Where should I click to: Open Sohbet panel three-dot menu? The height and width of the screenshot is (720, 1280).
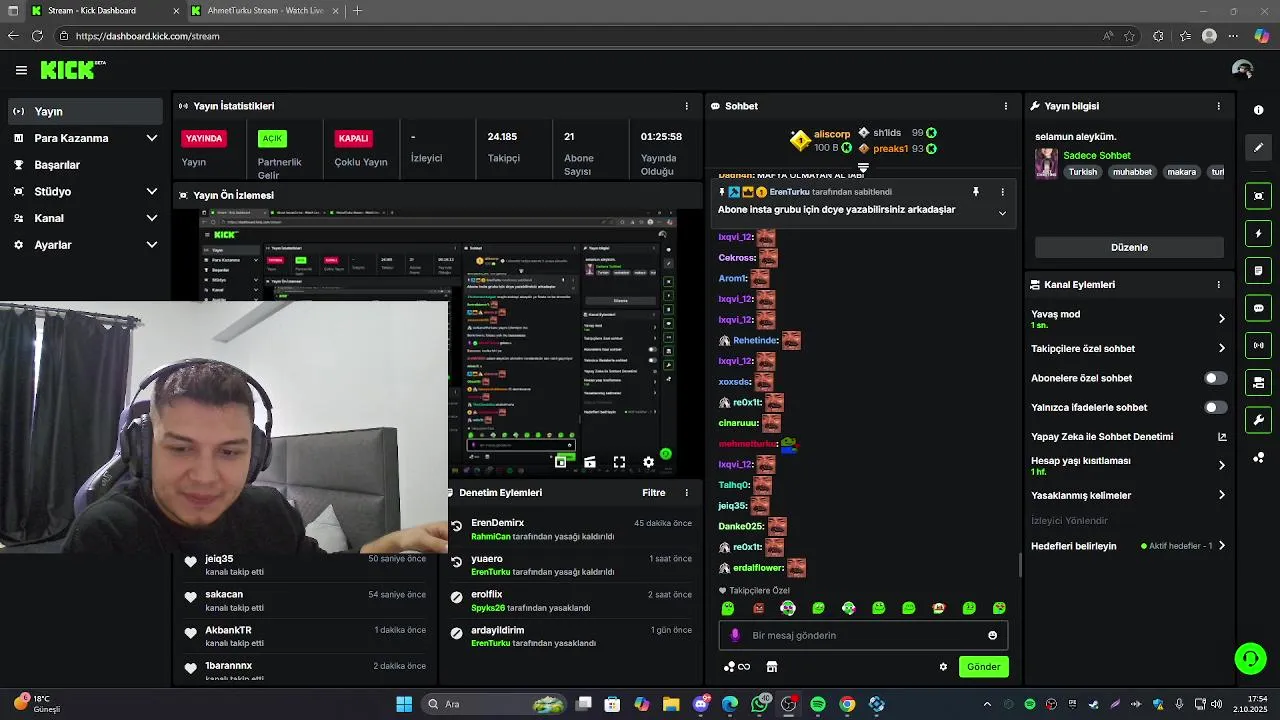click(1005, 106)
